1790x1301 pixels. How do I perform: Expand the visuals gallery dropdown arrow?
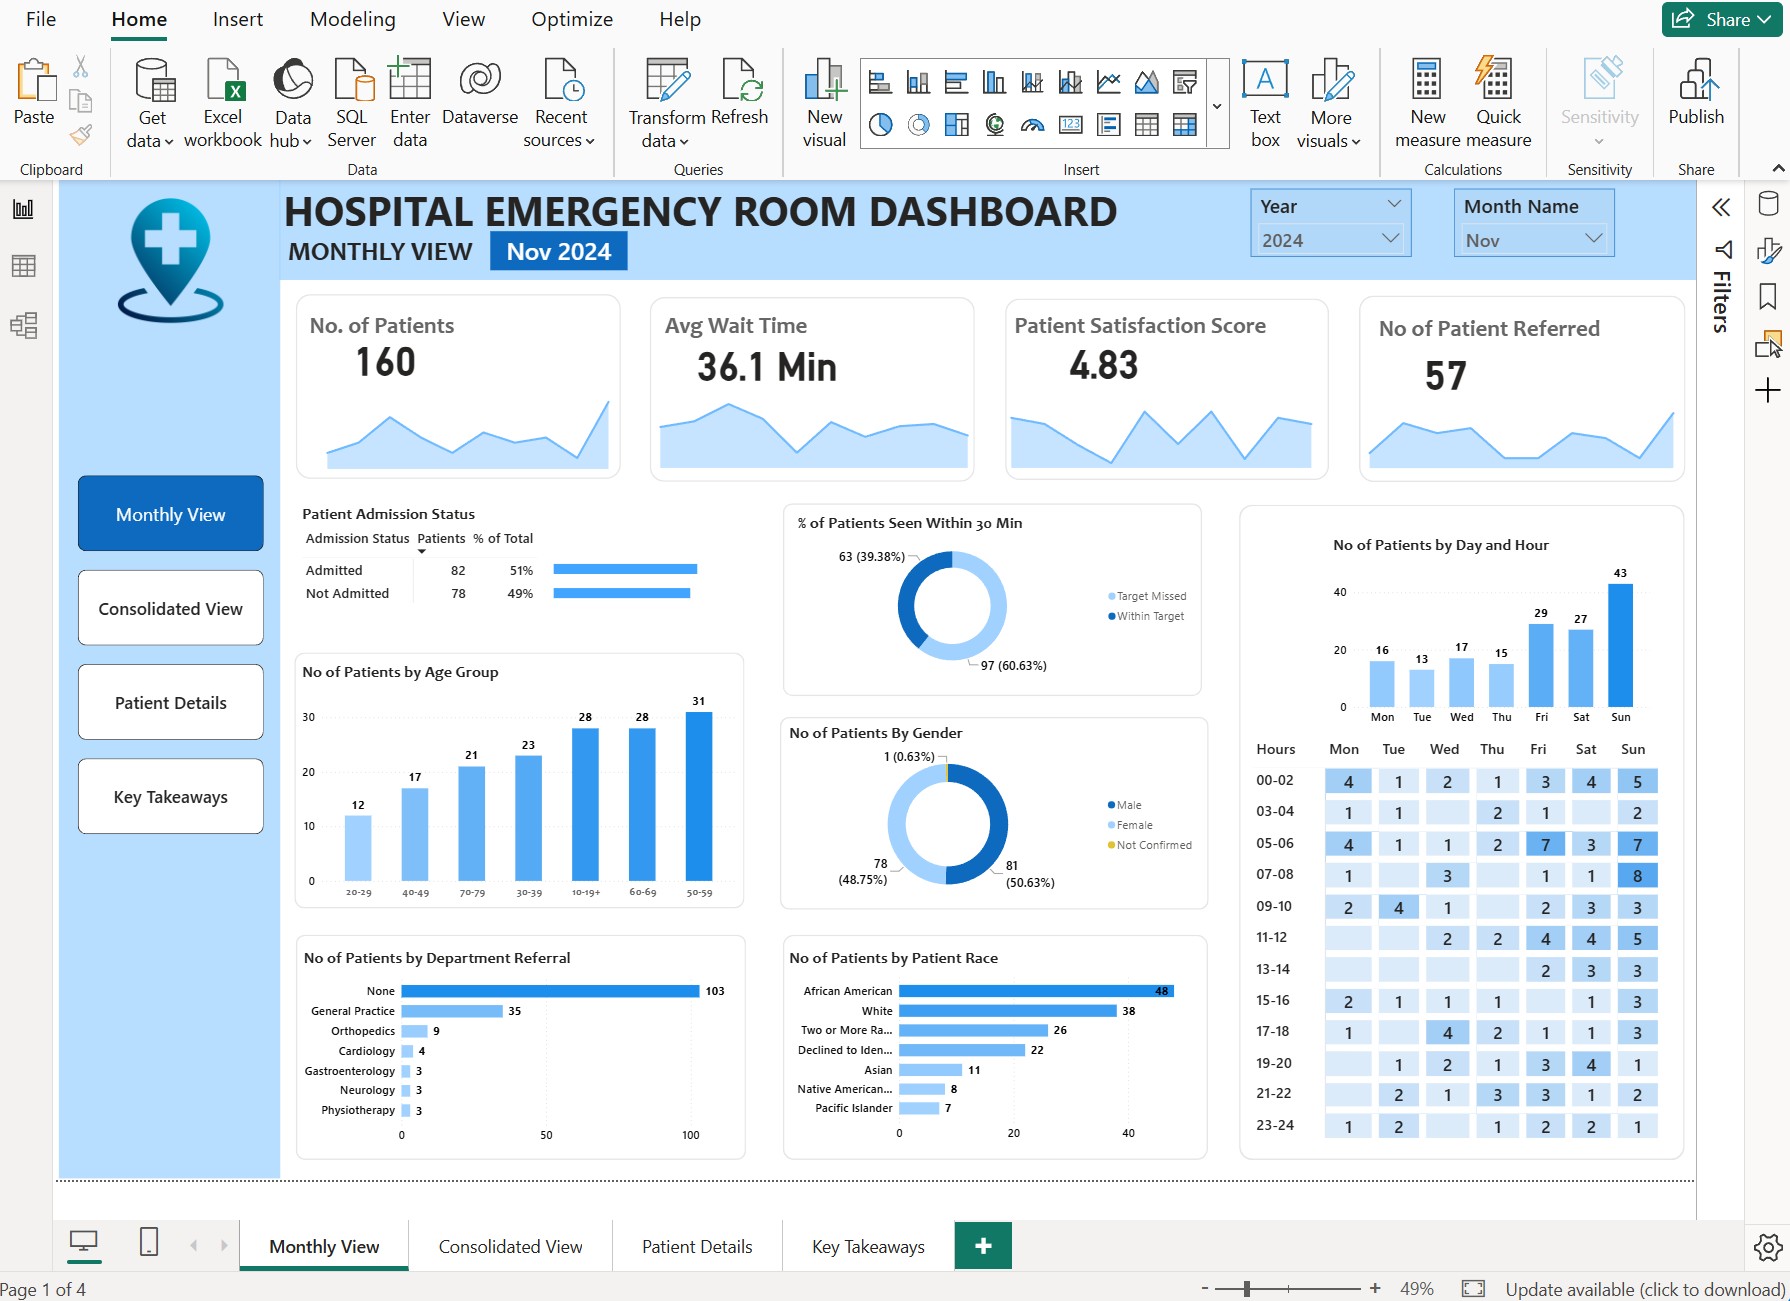coord(1217,106)
